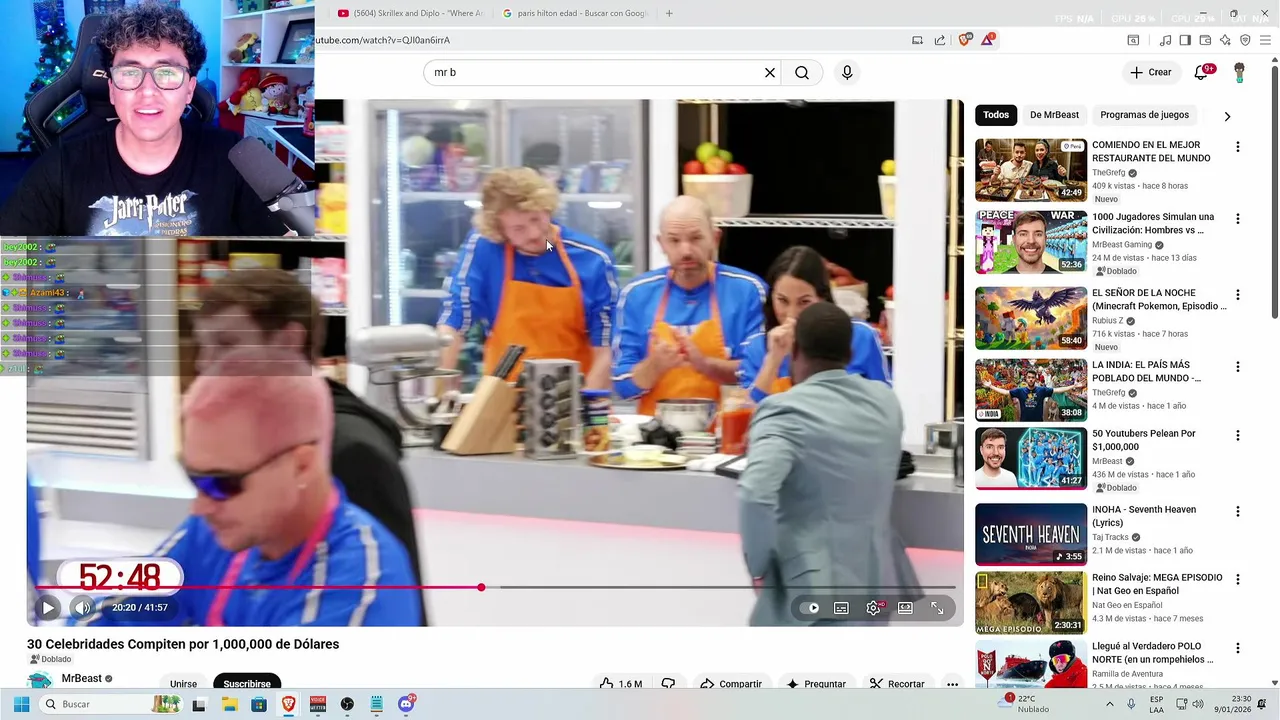
Task: Turn on subtitles in the video player
Action: (x=841, y=608)
